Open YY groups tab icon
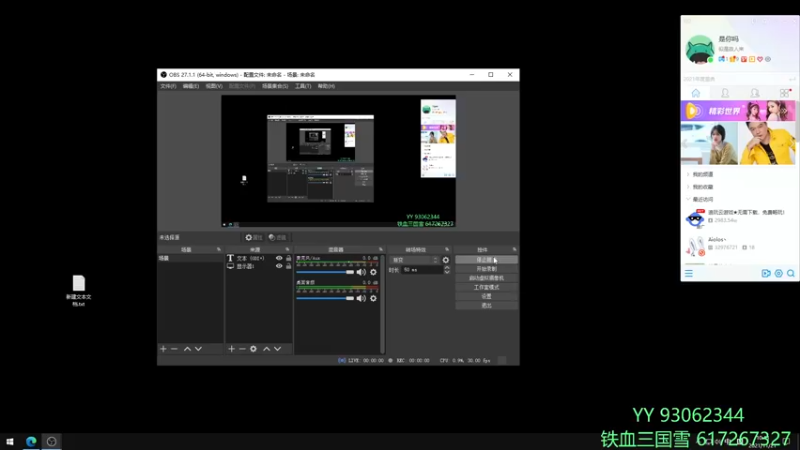800x450 pixels. [x=755, y=93]
